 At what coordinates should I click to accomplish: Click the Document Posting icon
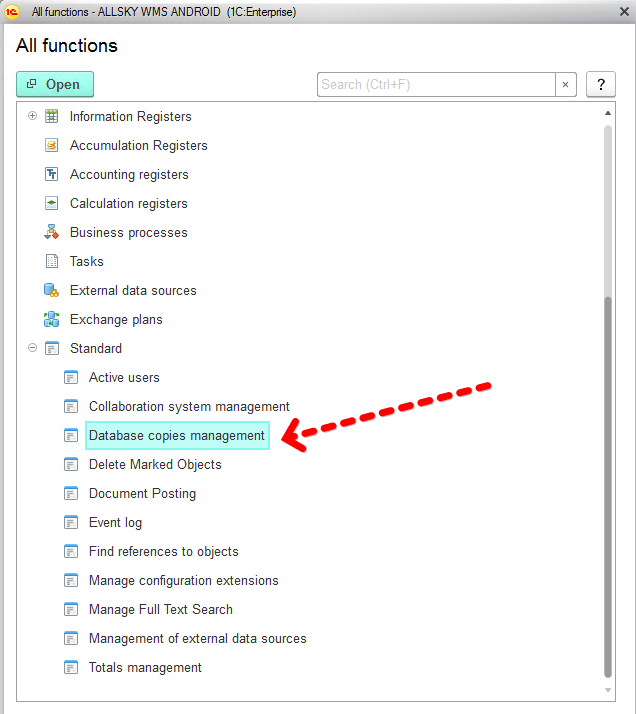pos(71,494)
